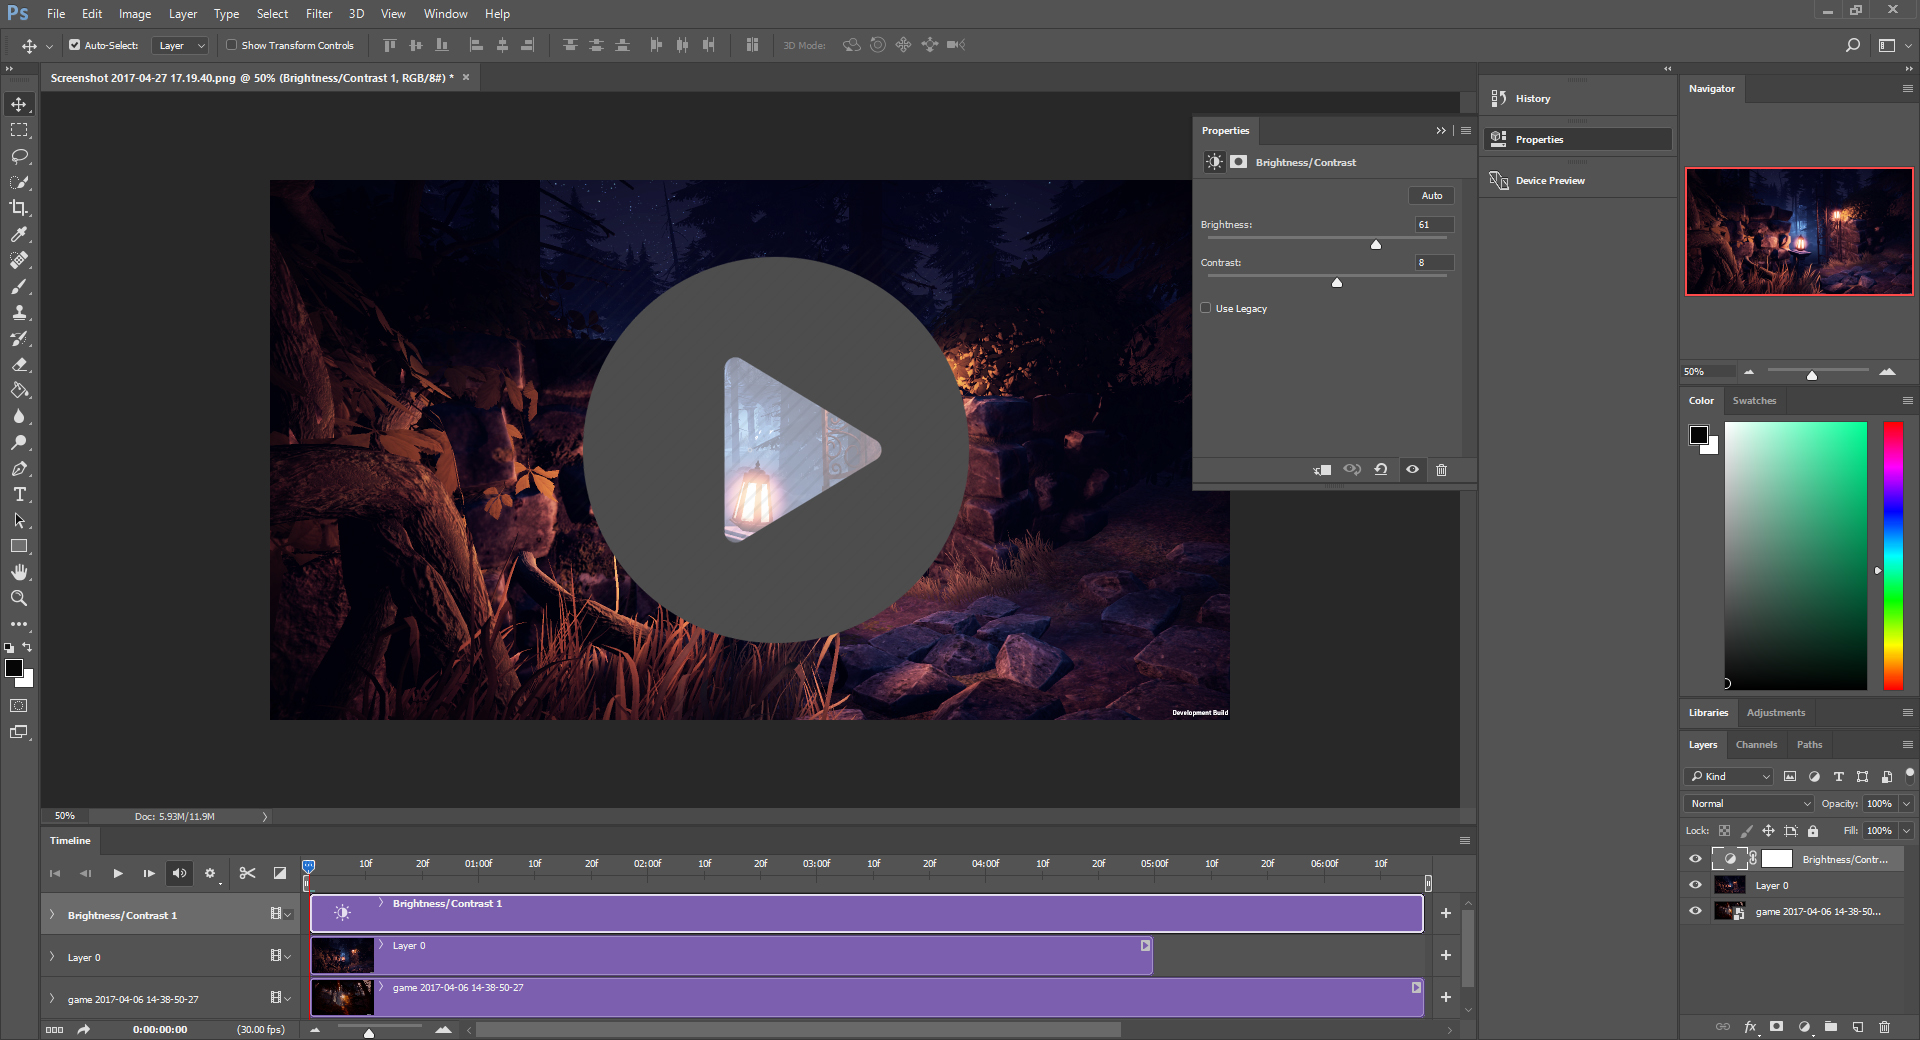Open the Device Preview panel button
This screenshot has width=1920, height=1040.
[x=1577, y=181]
